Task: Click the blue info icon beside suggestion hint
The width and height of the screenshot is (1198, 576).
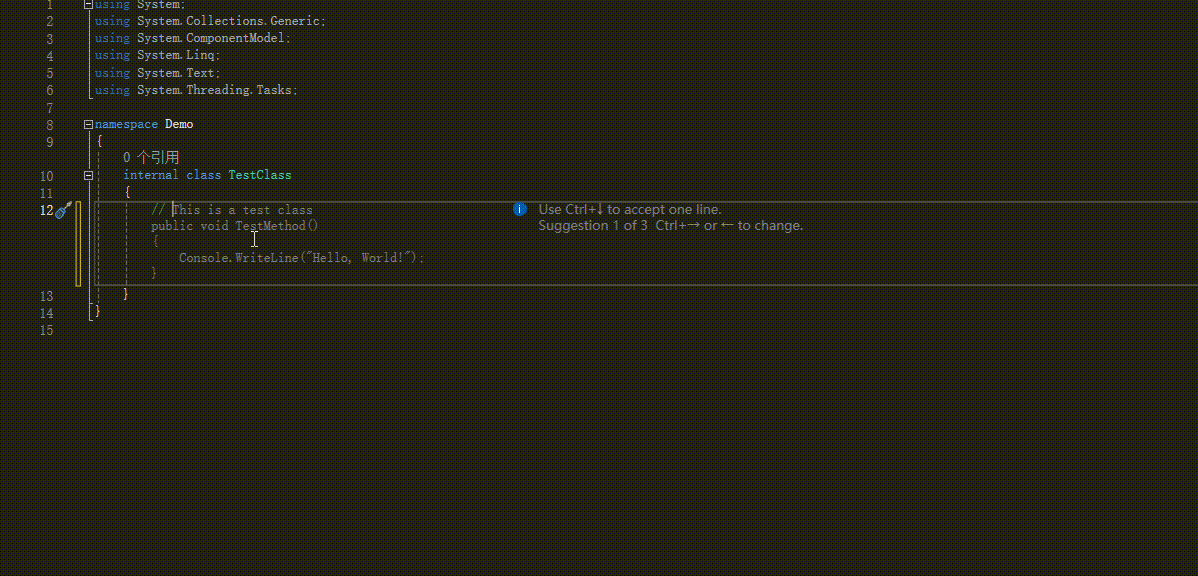Action: pyautogui.click(x=520, y=209)
